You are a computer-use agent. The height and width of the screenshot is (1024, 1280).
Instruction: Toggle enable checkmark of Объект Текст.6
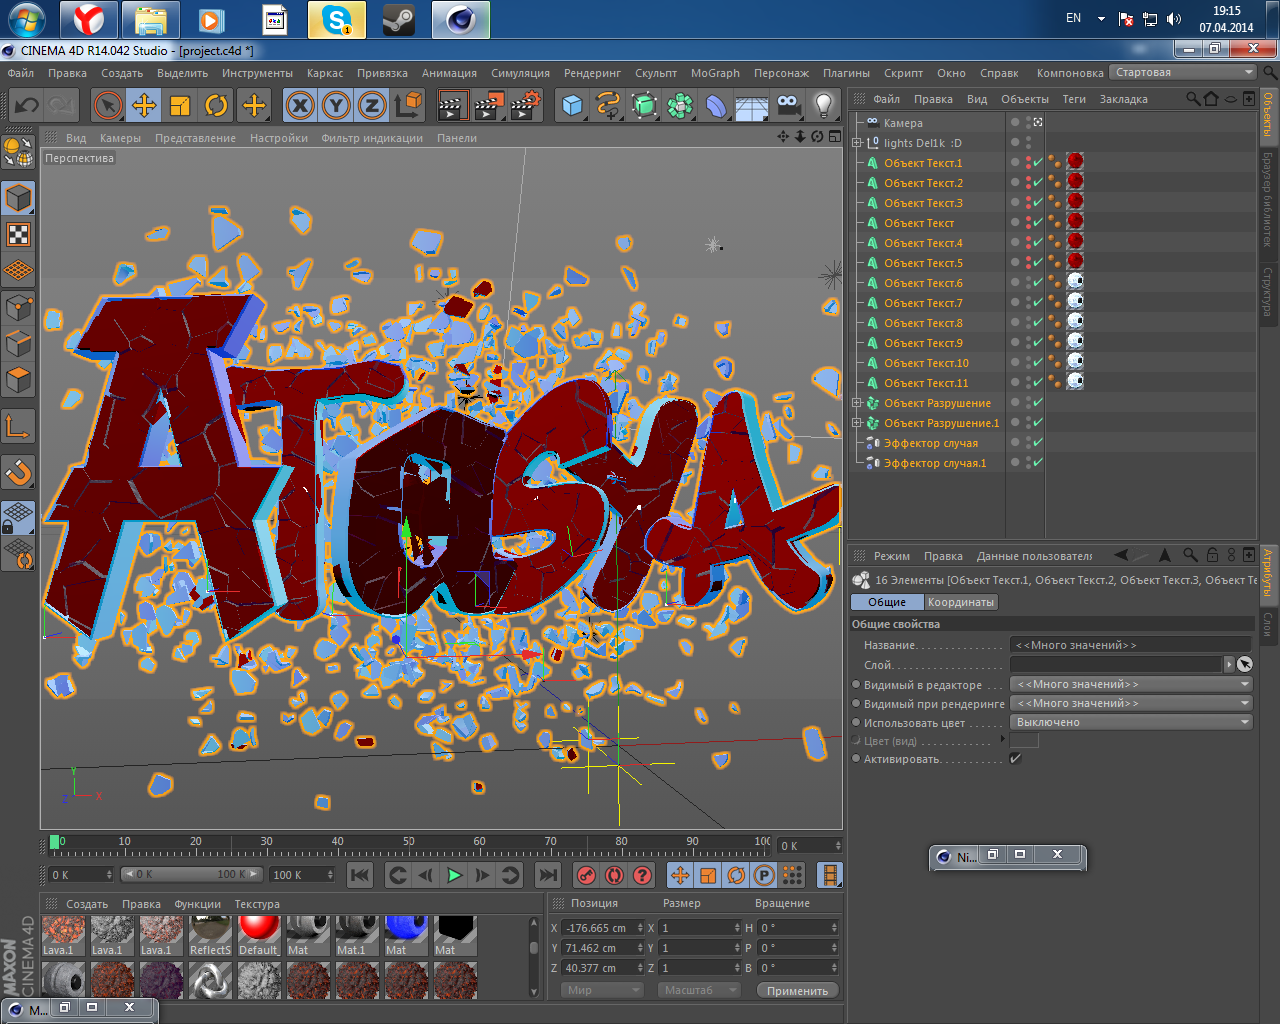pos(1038,282)
